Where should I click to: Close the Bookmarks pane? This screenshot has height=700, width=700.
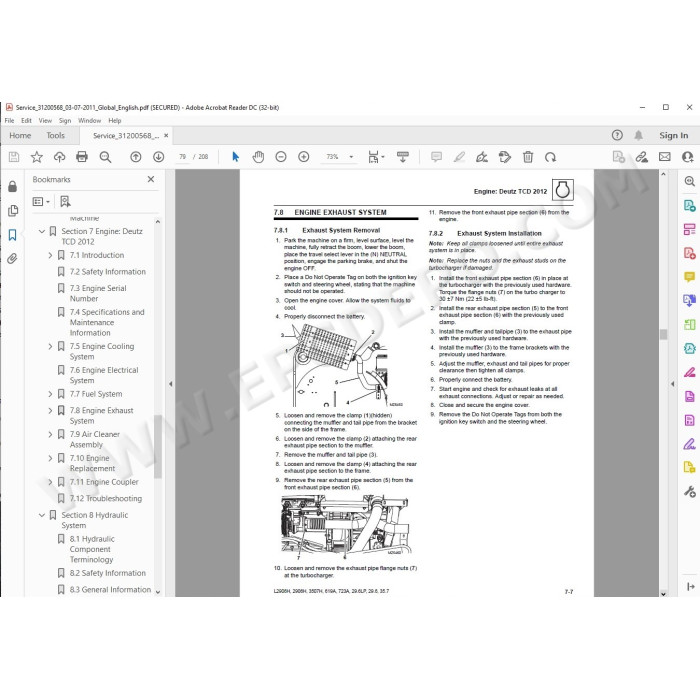[151, 179]
